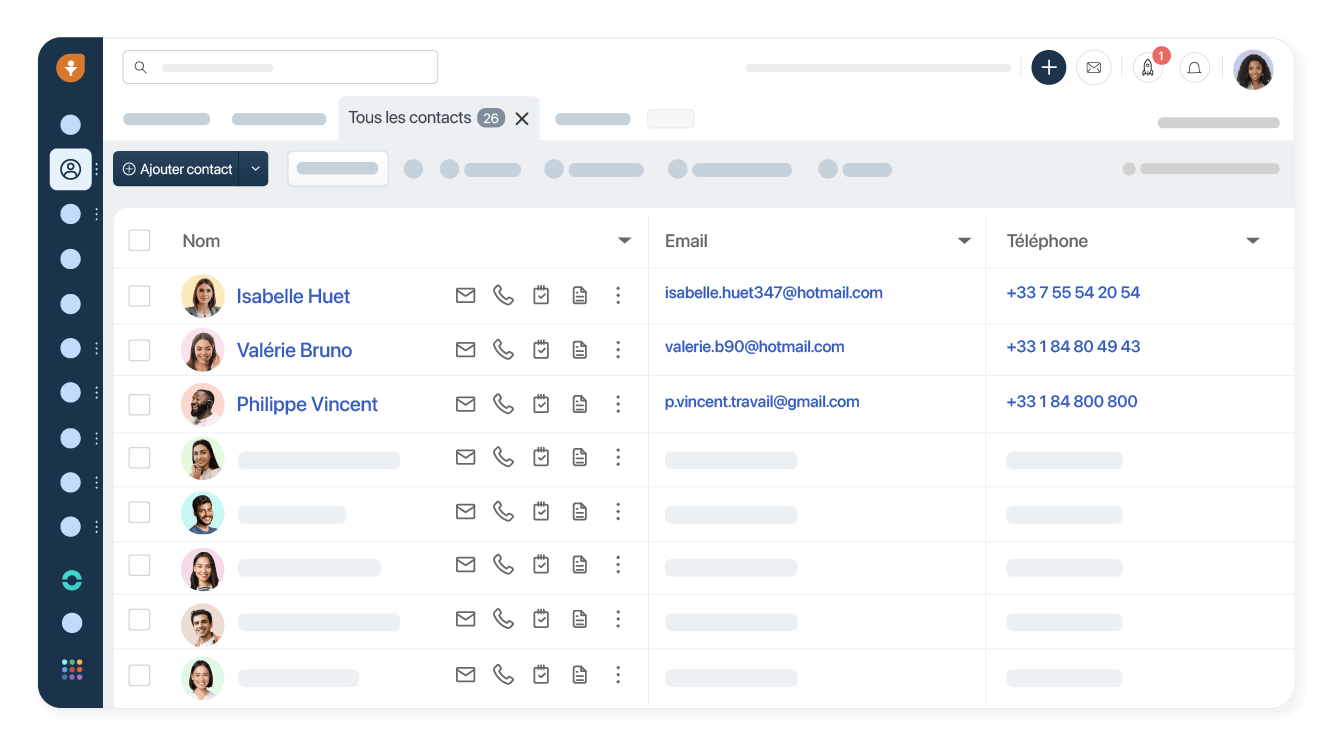The width and height of the screenshot is (1332, 746).
Task: Open the Email column sort dropdown
Action: pos(964,241)
